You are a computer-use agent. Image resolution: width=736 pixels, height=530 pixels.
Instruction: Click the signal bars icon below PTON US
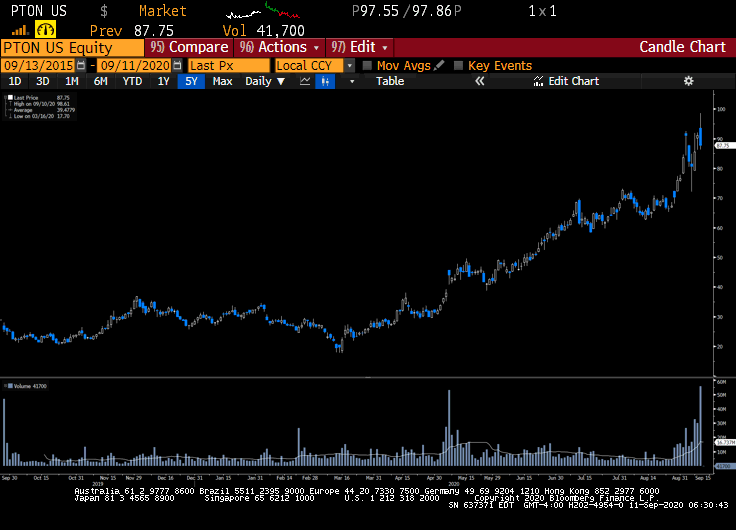tap(20, 31)
